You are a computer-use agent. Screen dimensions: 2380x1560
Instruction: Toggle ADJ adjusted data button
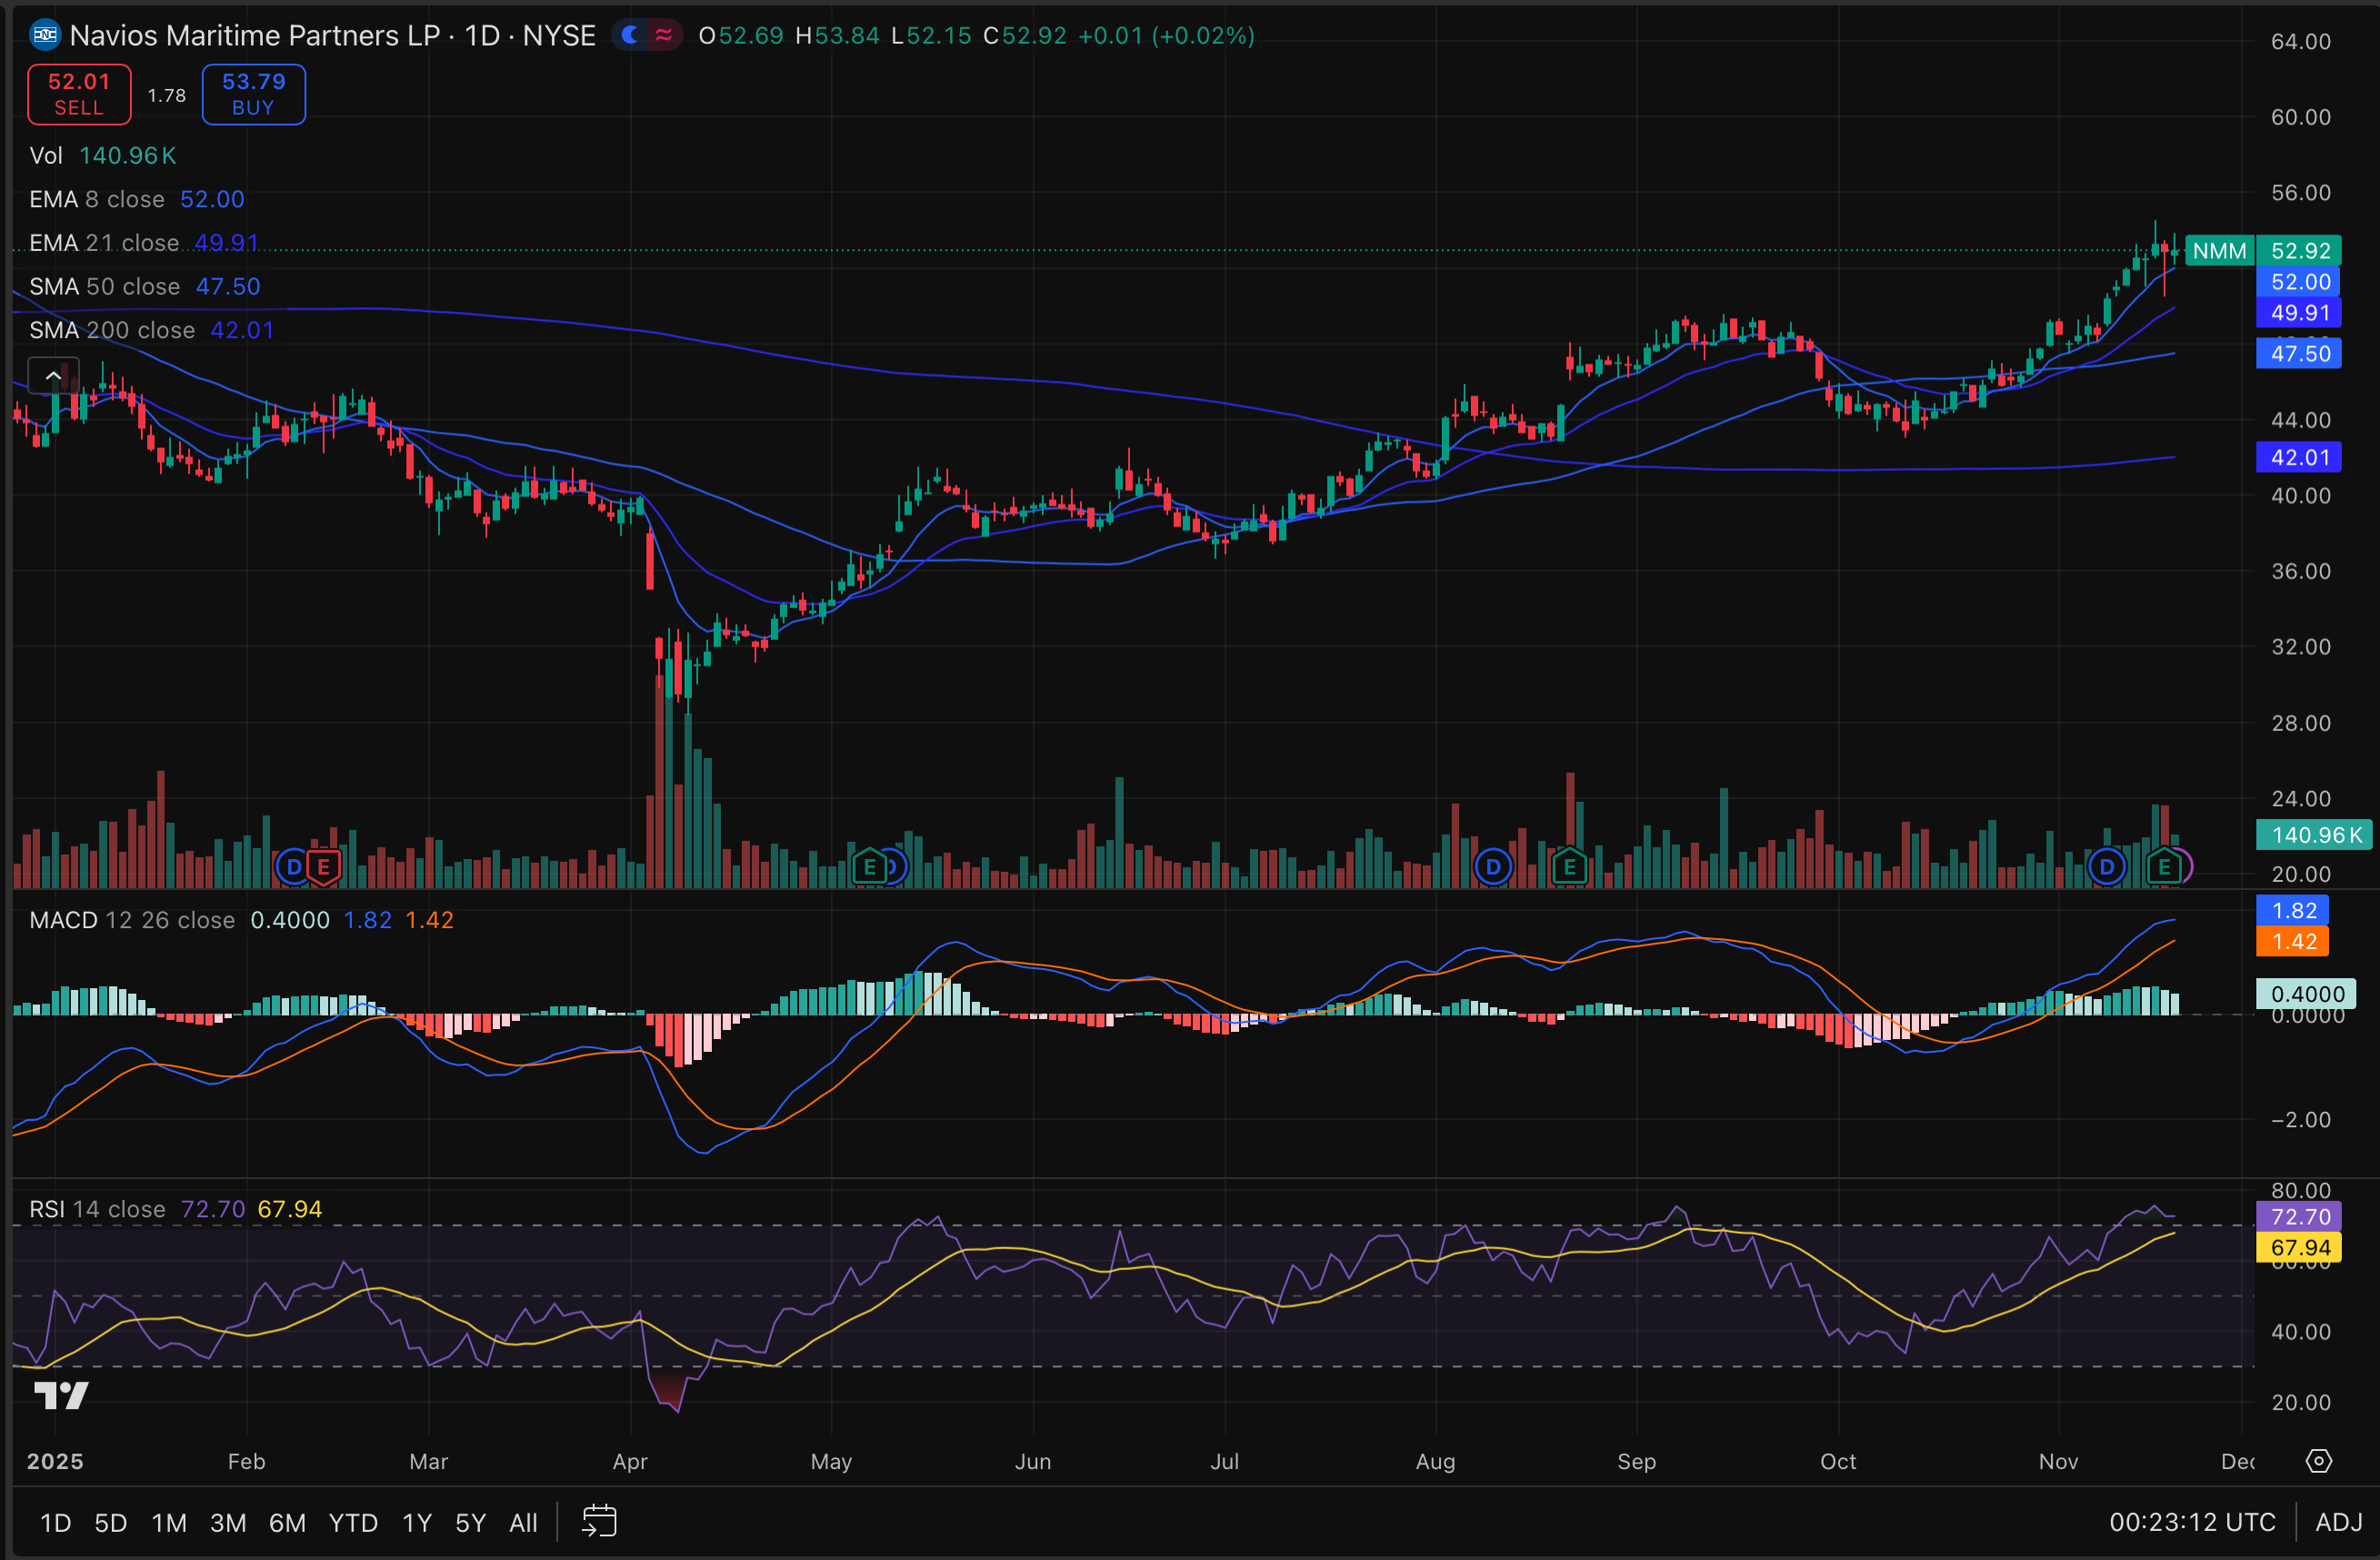2338,1522
